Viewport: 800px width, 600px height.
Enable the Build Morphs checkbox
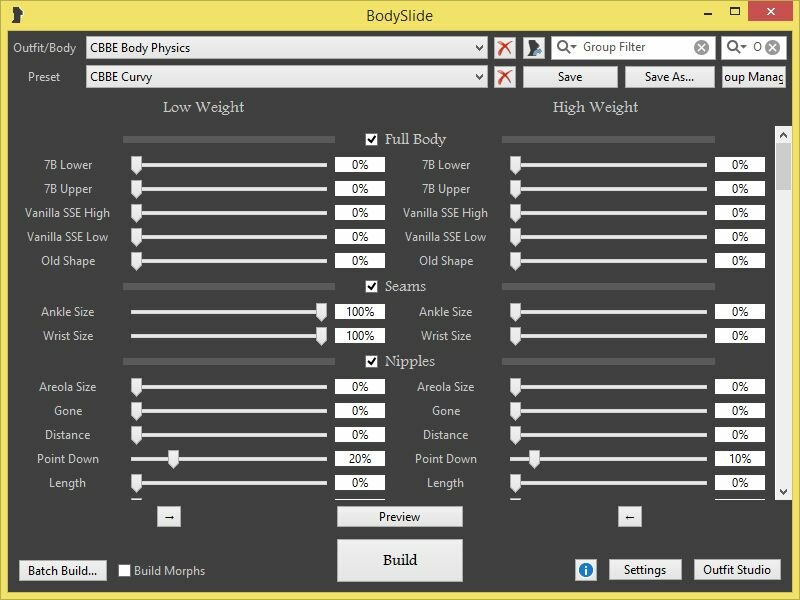124,570
